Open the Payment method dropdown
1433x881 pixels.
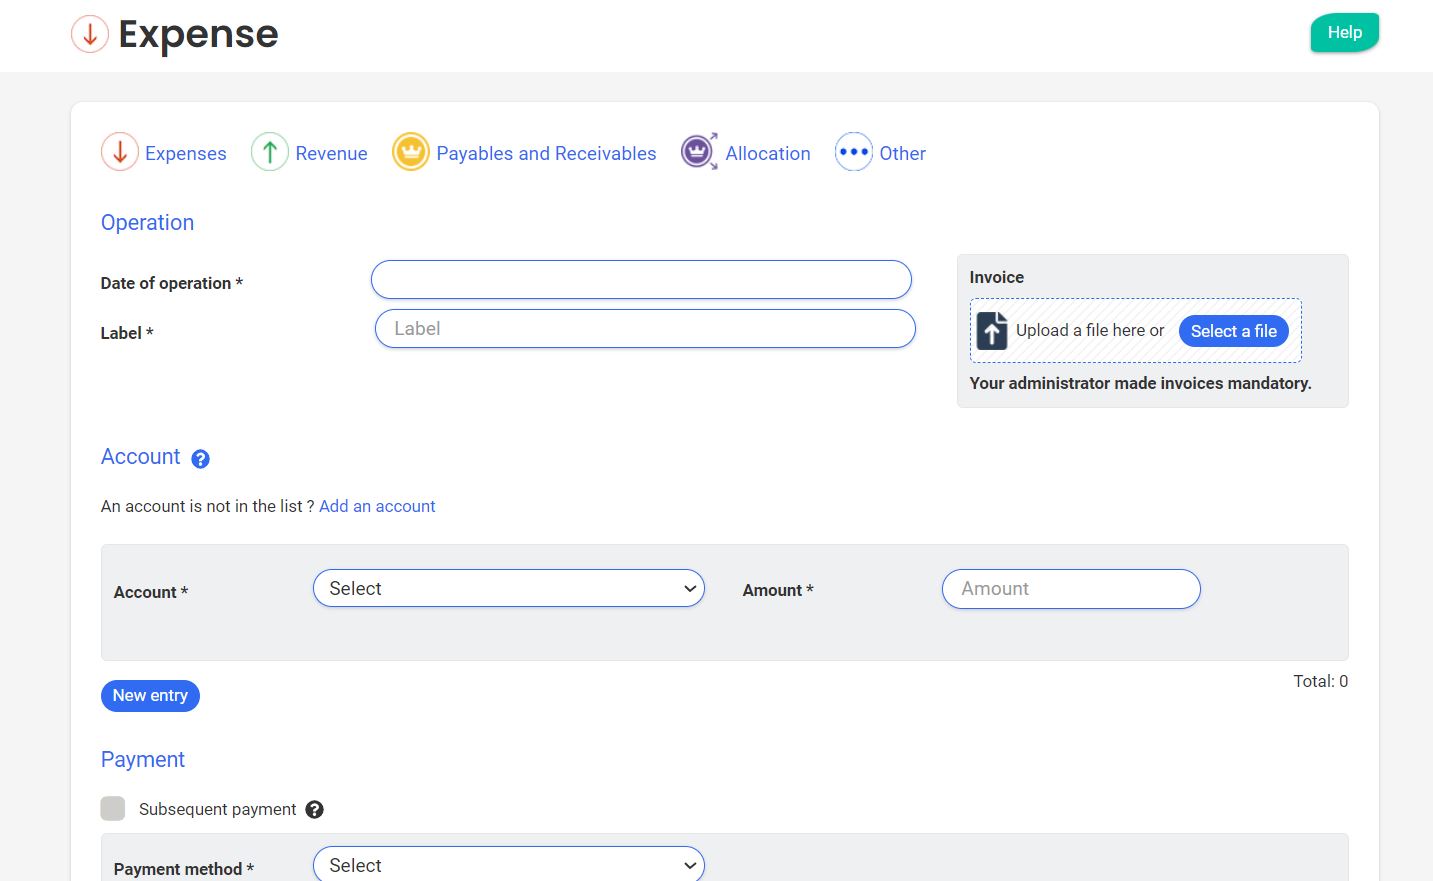508,865
